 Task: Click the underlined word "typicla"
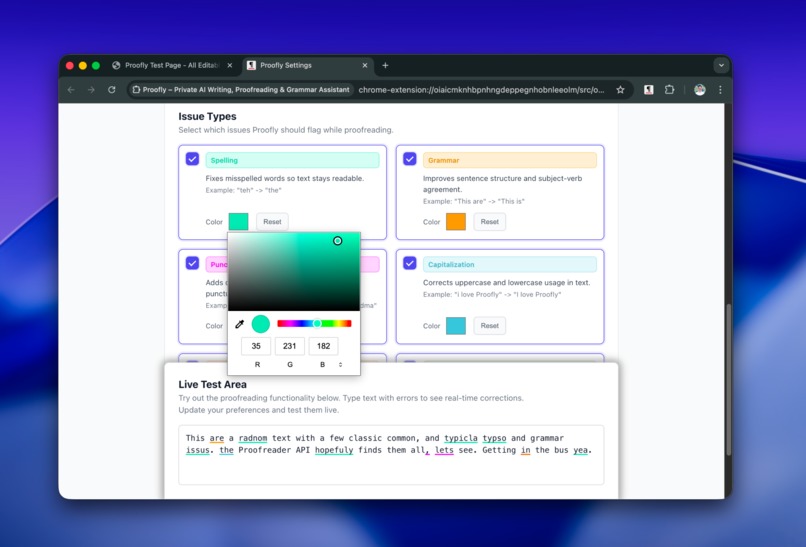[461, 438]
